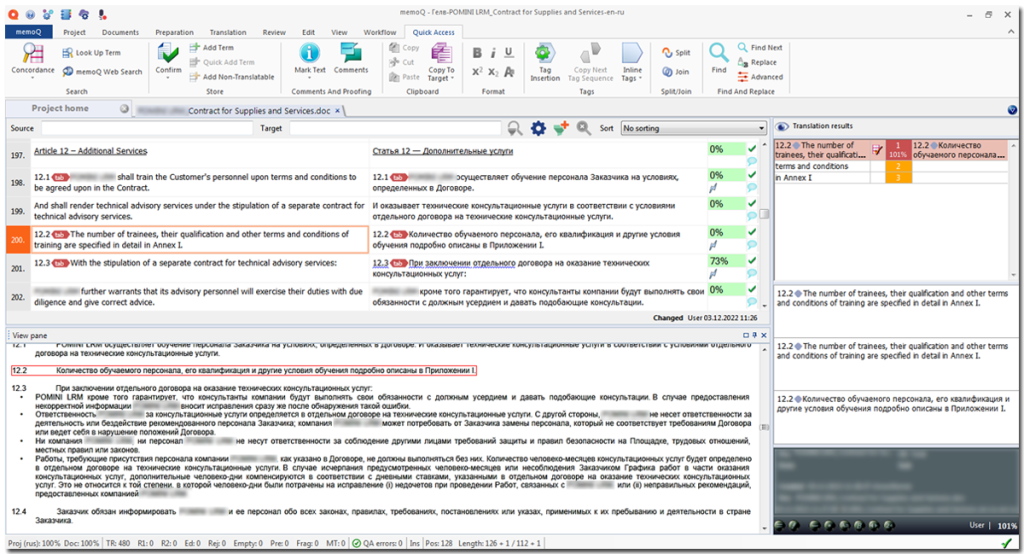This screenshot has height=554, width=1024.
Task: Click the Target filter input field
Action: tap(395, 129)
